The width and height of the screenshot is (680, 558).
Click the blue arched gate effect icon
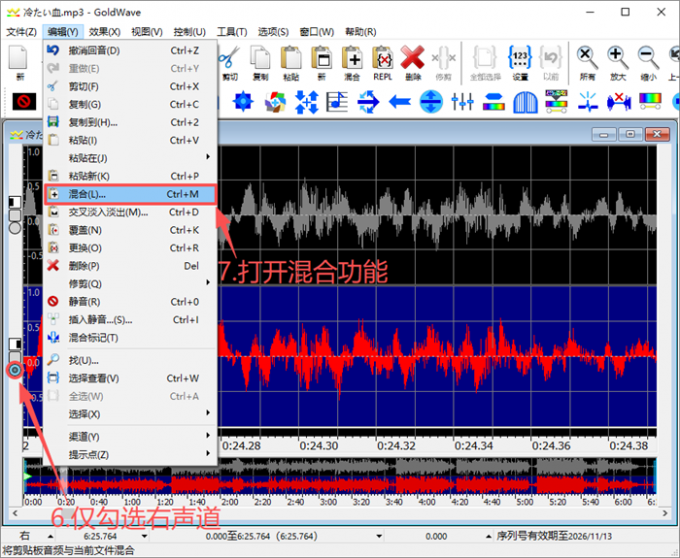(x=525, y=102)
